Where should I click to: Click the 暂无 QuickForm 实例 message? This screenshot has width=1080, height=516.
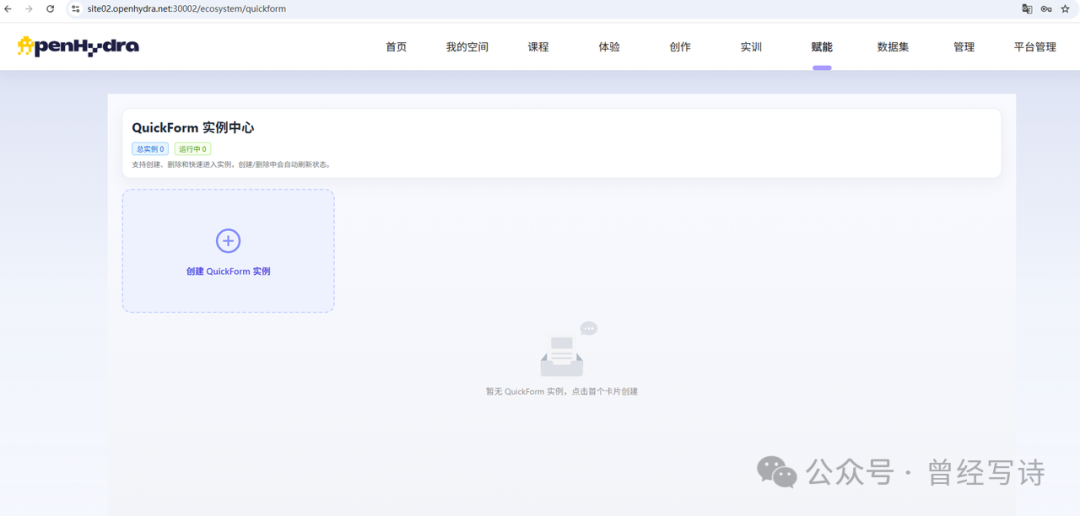[561, 391]
